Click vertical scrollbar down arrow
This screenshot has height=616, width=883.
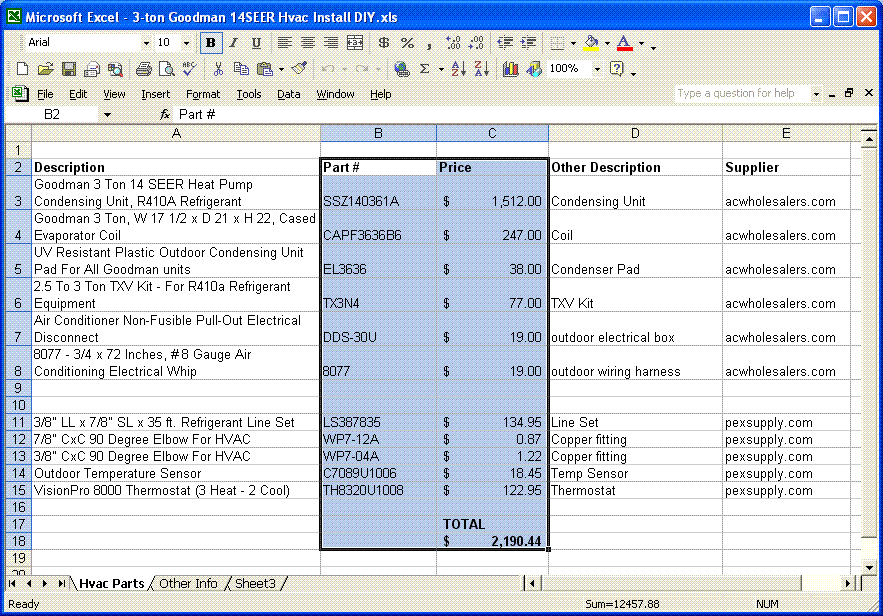tap(869, 568)
